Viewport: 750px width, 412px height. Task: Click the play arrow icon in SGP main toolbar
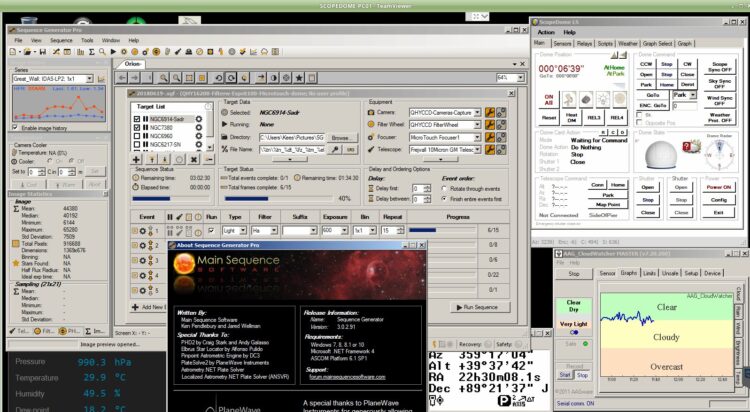[113, 52]
